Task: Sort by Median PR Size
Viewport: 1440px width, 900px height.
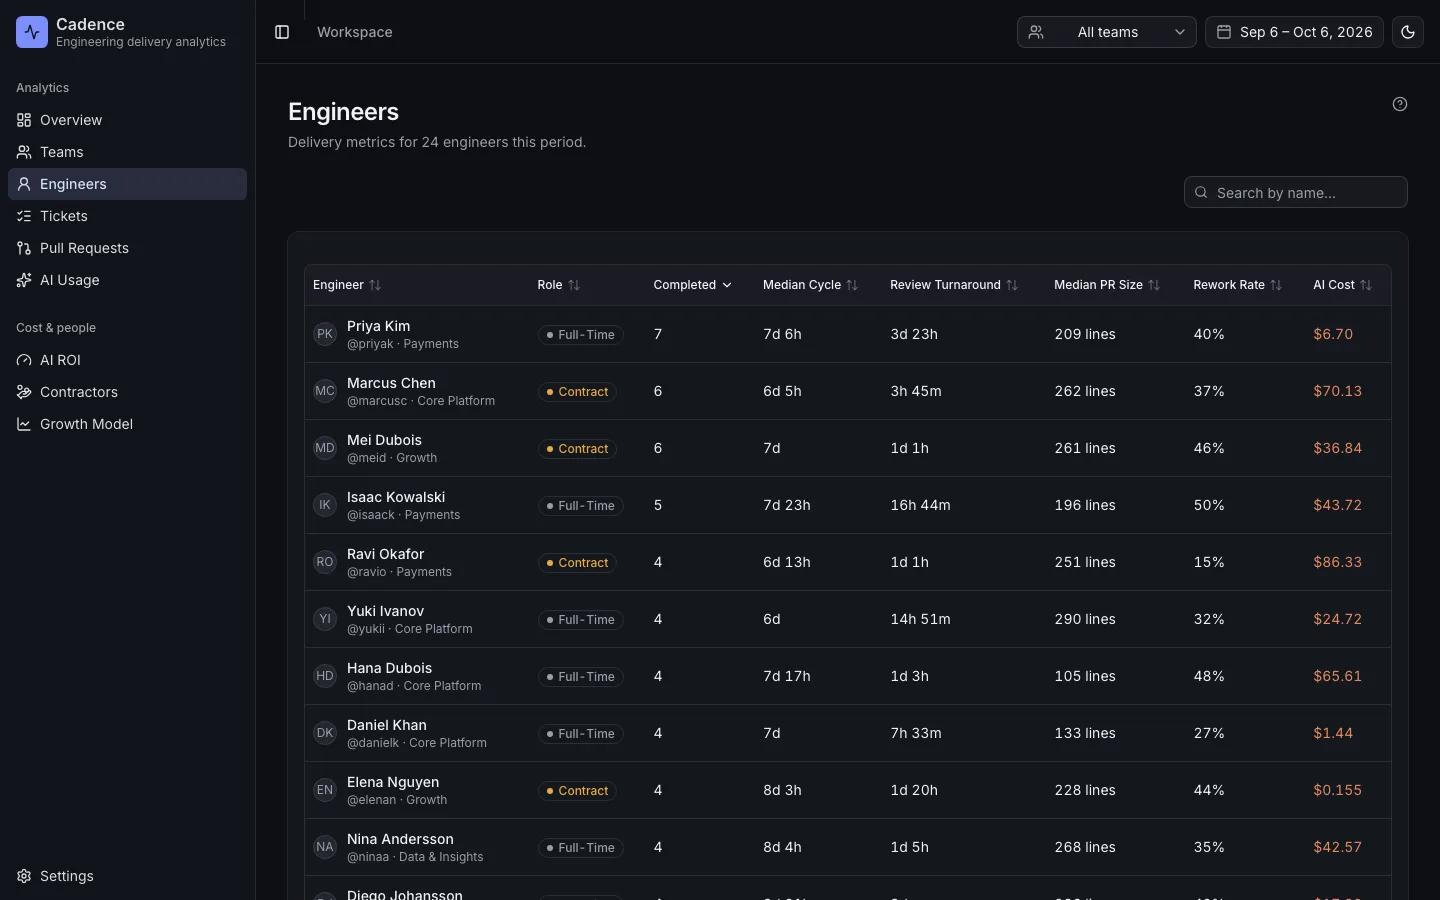Action: pos(1107,285)
